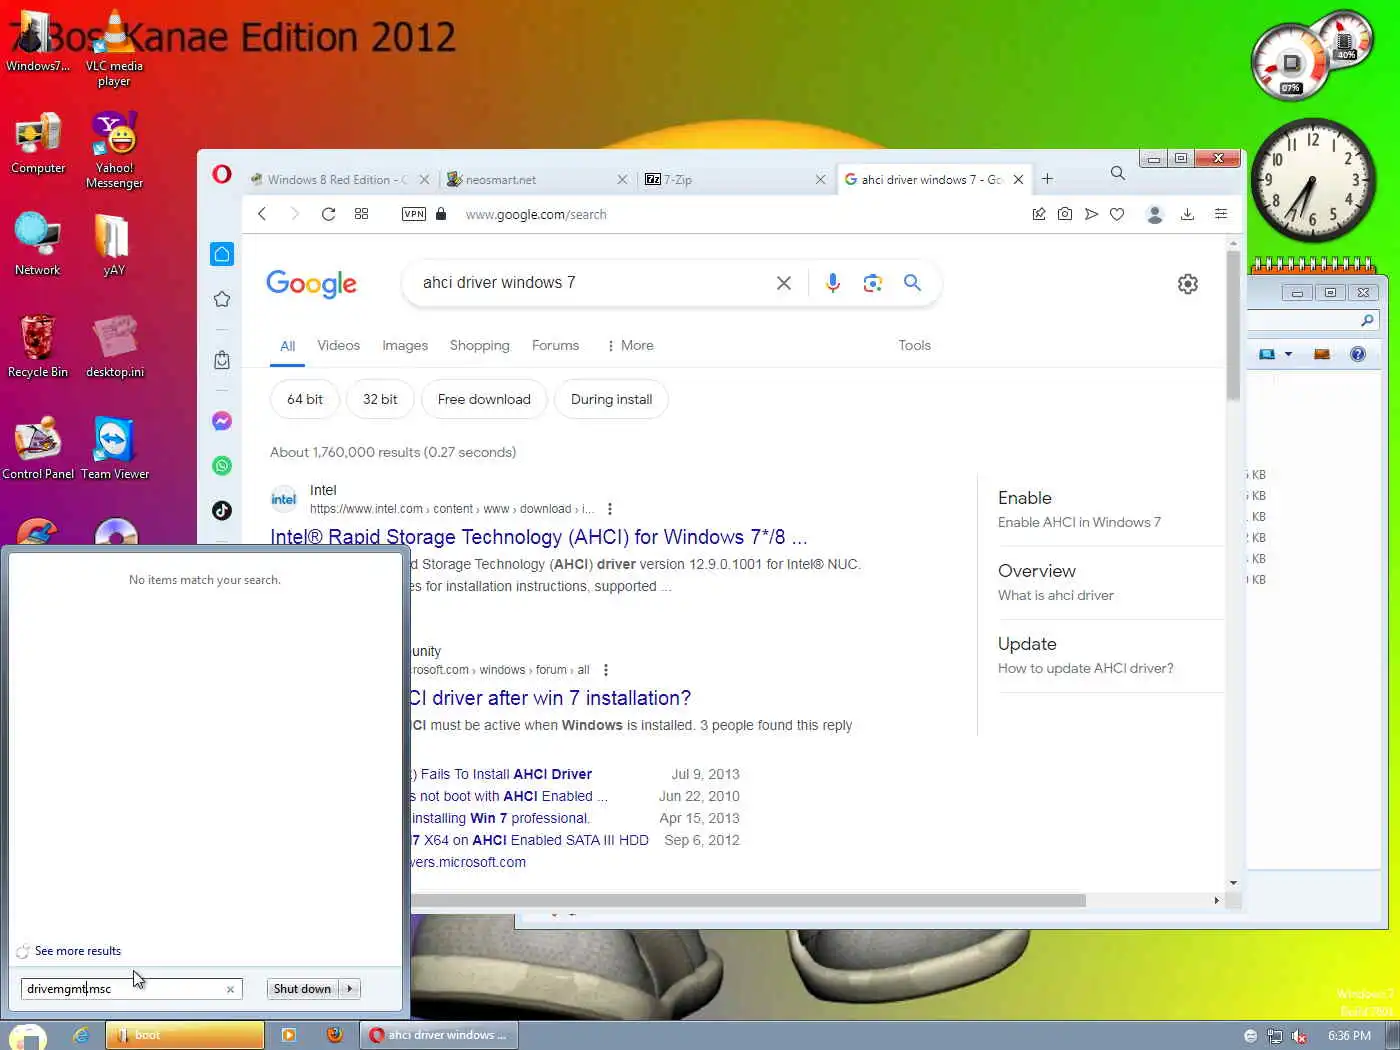Open Firefox from the taskbar
This screenshot has width=1400, height=1050.
point(334,1035)
